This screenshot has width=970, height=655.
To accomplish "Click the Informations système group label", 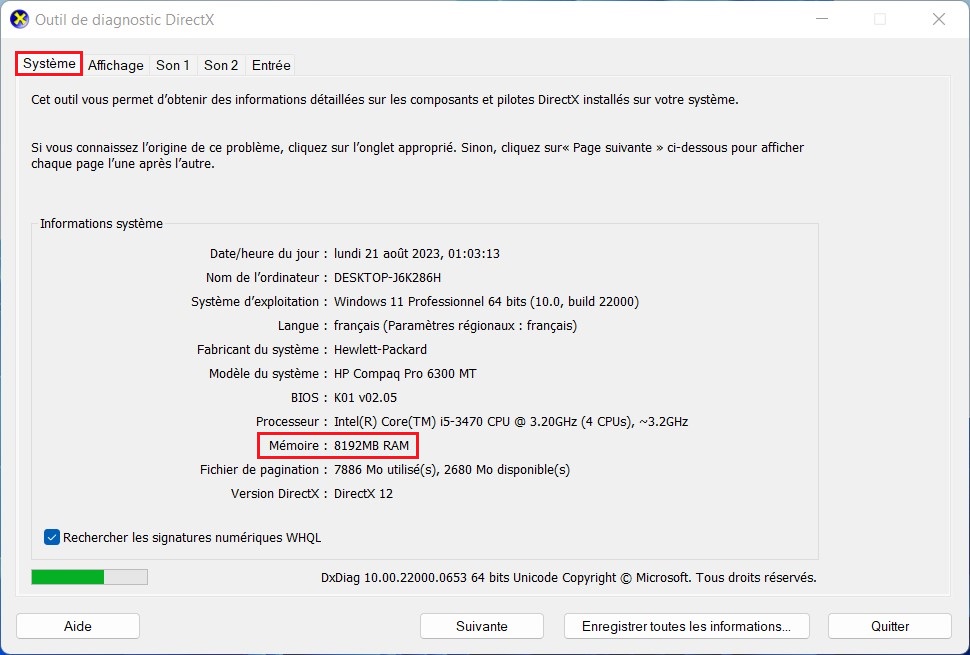I will (x=101, y=224).
